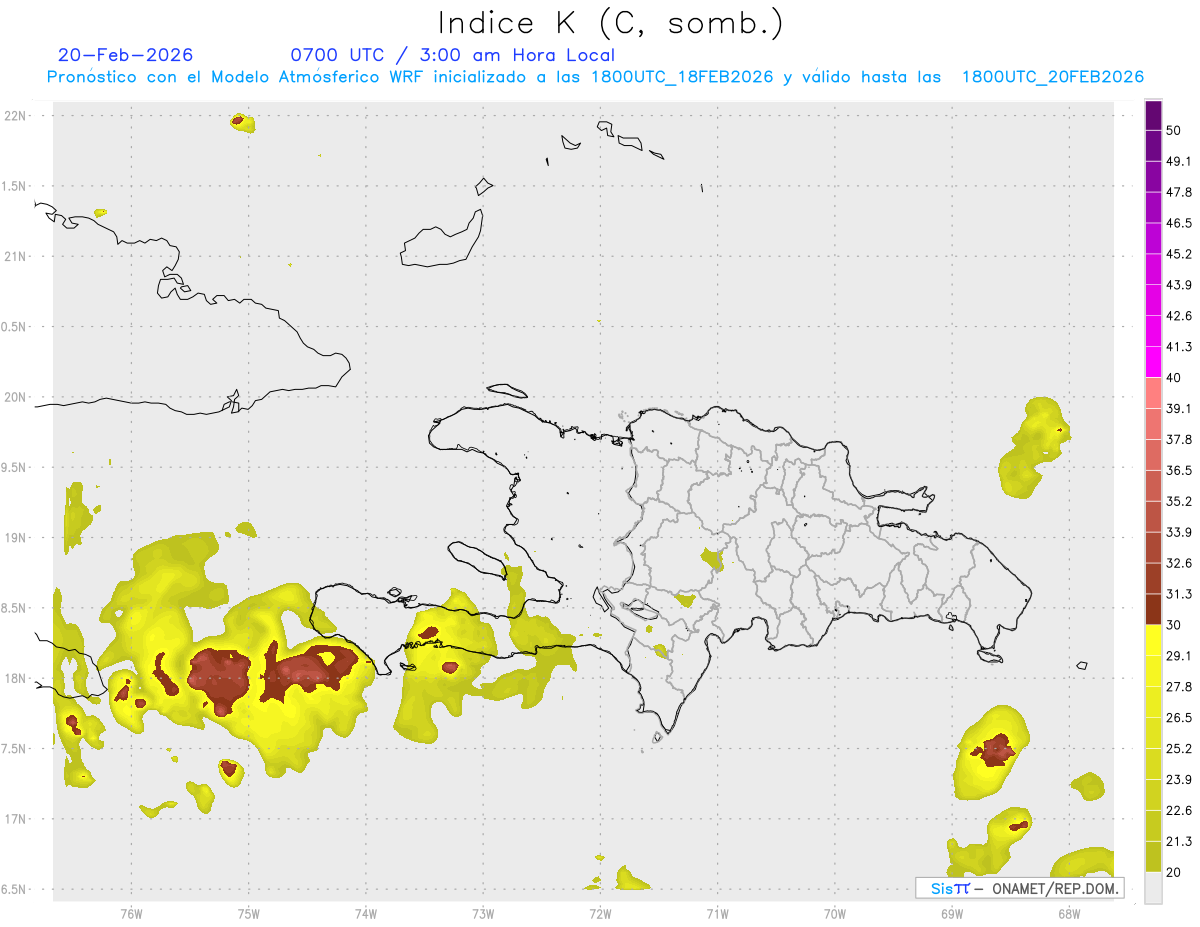This screenshot has width=1200, height=927.
Task: Pick the grey swatch below the 20 mark
Action: click(1153, 888)
